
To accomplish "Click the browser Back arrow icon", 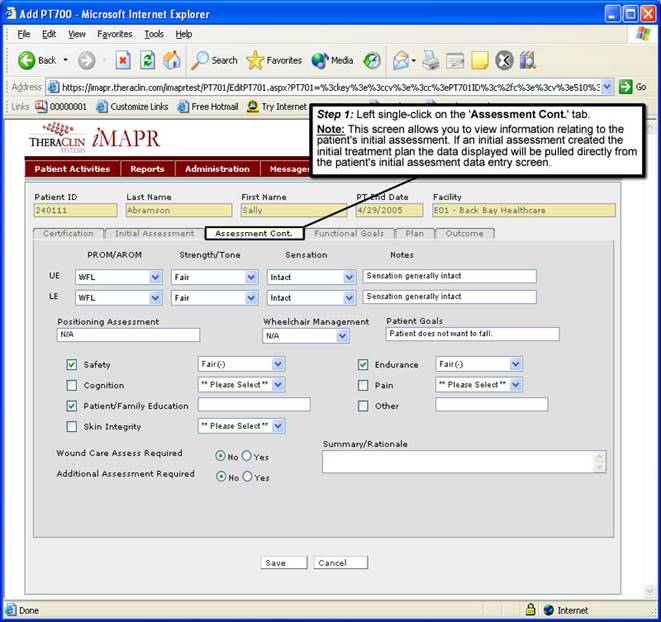I will pos(27,60).
